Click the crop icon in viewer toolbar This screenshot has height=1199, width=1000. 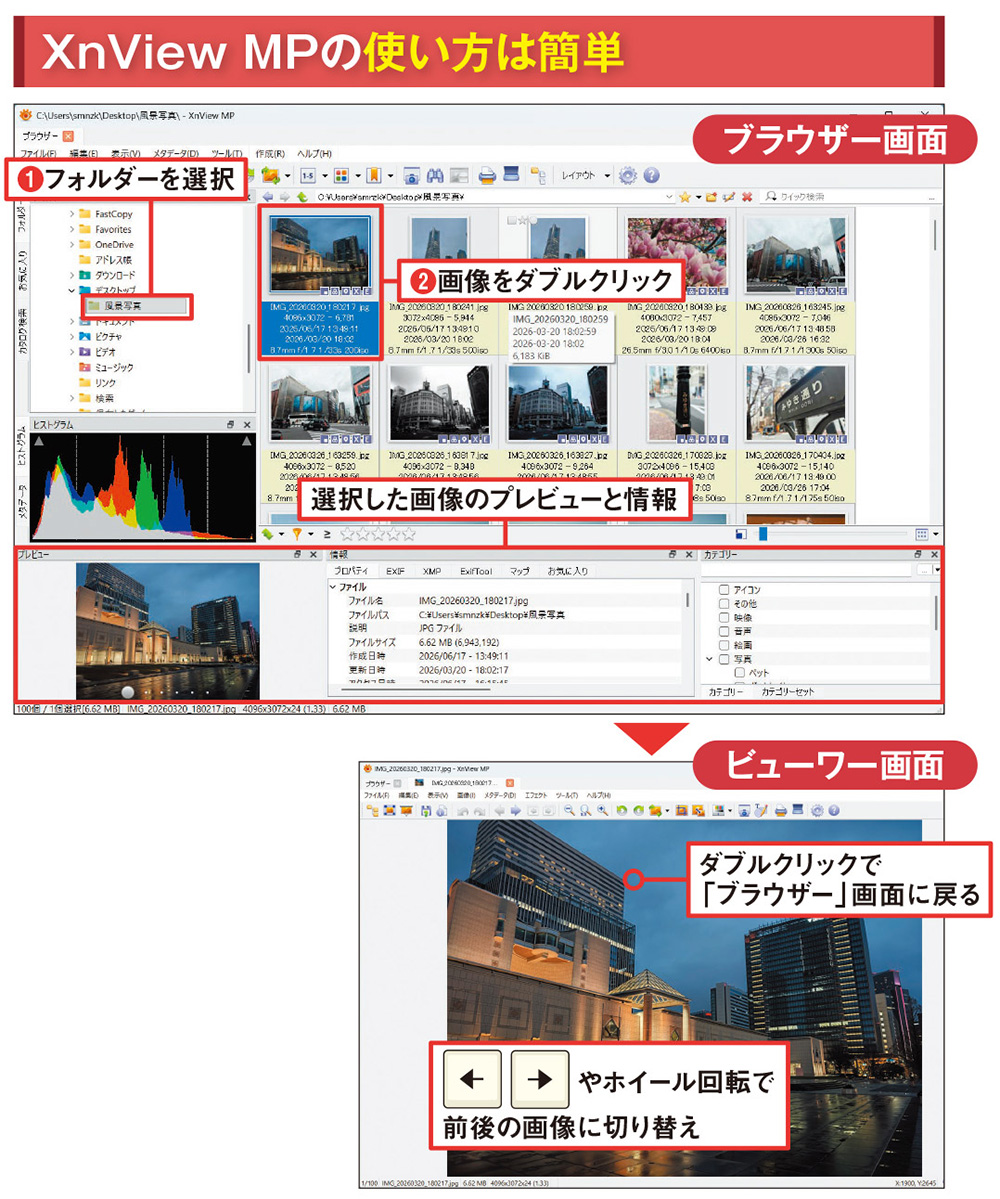click(681, 811)
